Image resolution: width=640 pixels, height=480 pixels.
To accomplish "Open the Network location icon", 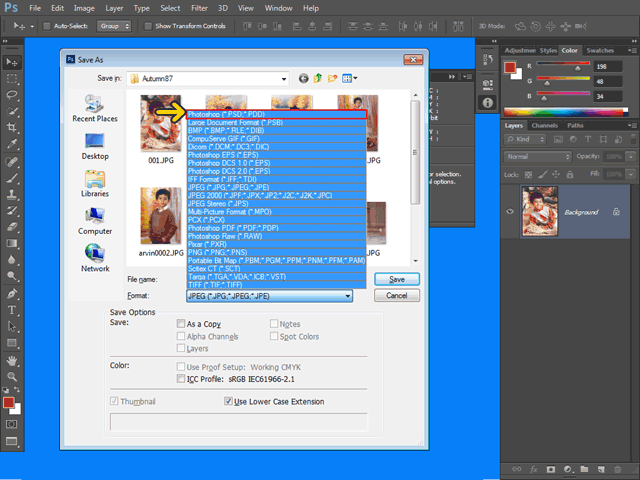I will click(x=95, y=259).
